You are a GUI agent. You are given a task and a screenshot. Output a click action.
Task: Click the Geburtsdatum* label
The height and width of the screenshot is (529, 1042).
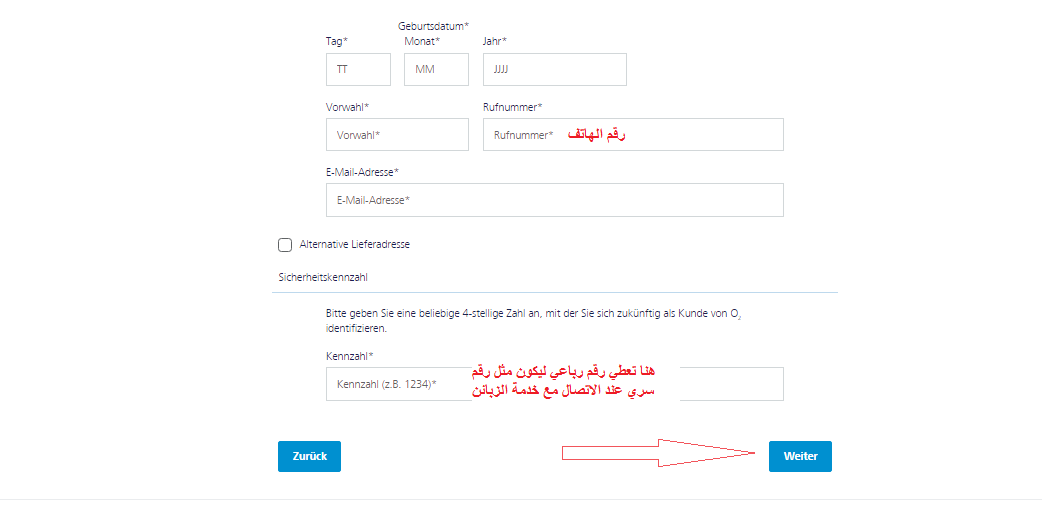pyautogui.click(x=433, y=27)
